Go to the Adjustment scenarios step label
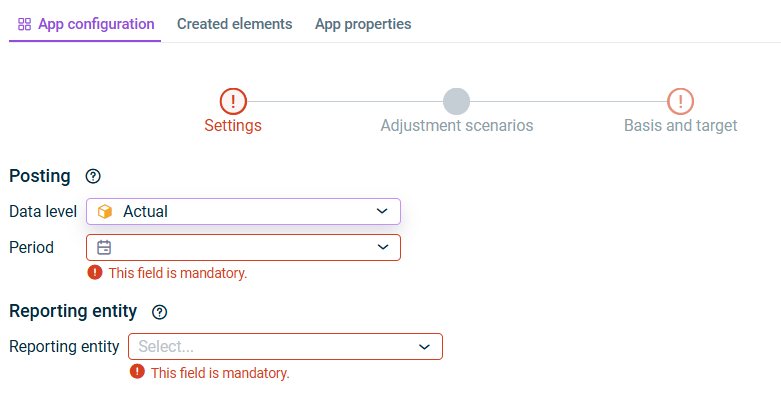781x402 pixels. tap(456, 126)
